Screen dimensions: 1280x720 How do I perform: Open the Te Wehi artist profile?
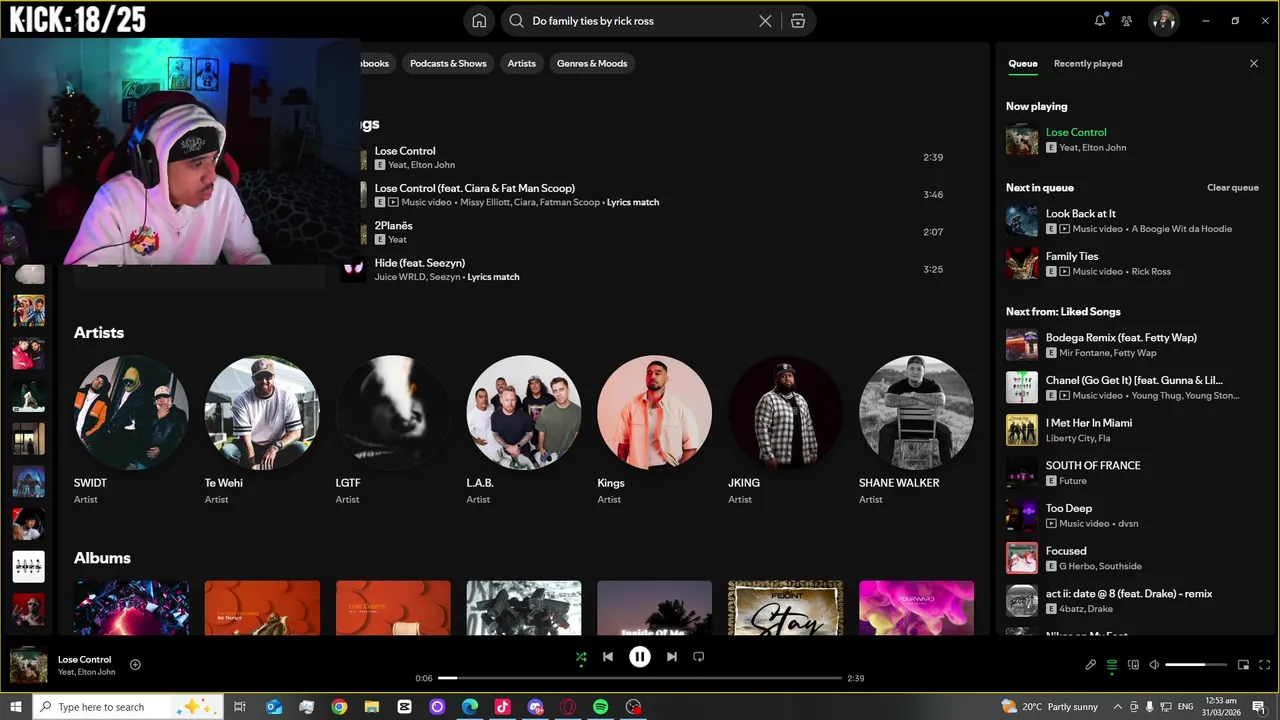(x=262, y=412)
